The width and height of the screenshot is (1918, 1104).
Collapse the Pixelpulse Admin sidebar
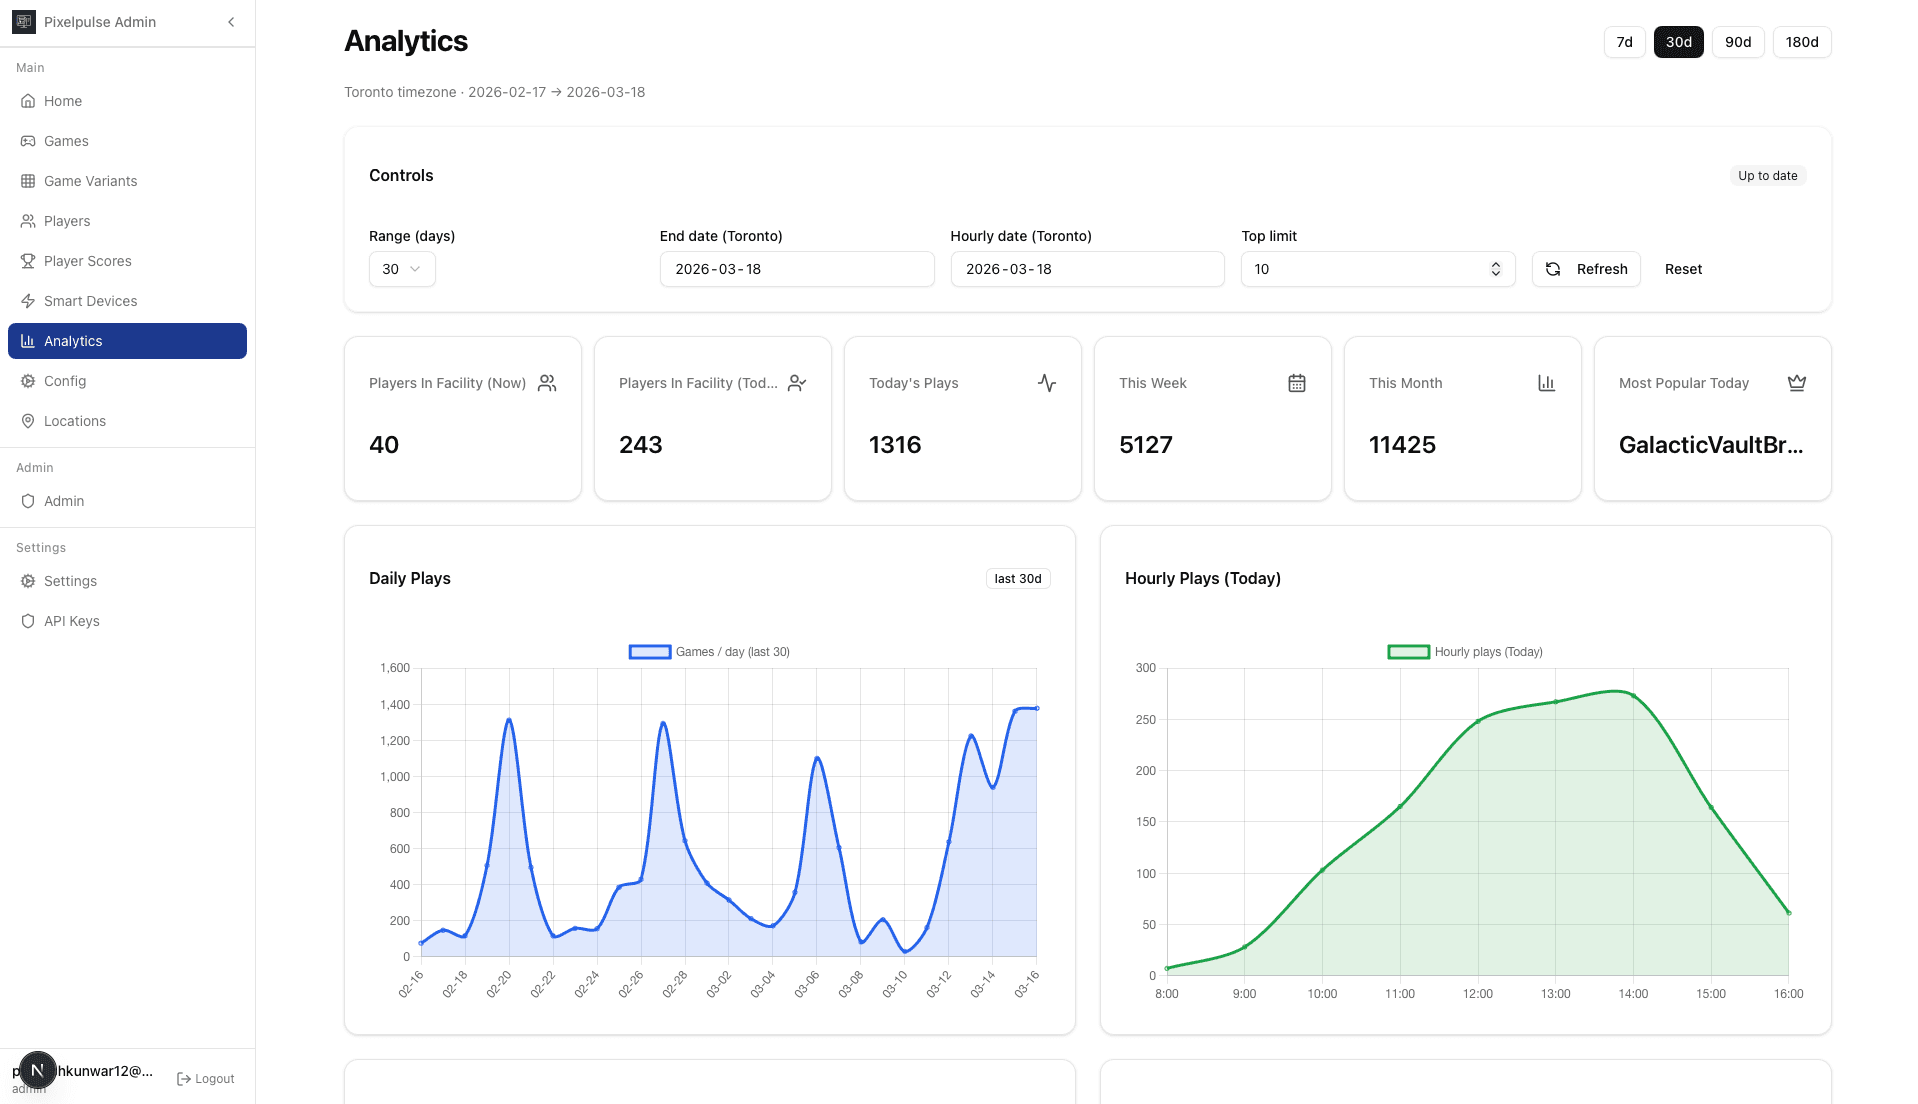tap(231, 21)
